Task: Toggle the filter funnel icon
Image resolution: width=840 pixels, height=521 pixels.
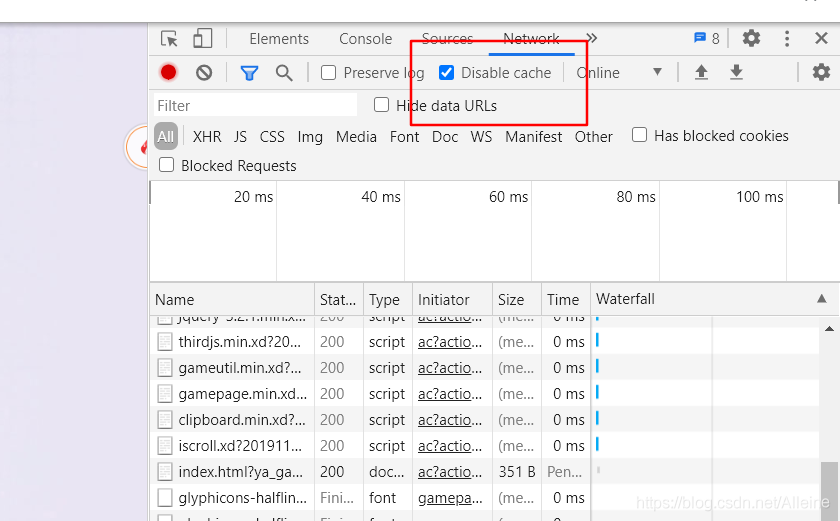Action: click(249, 73)
